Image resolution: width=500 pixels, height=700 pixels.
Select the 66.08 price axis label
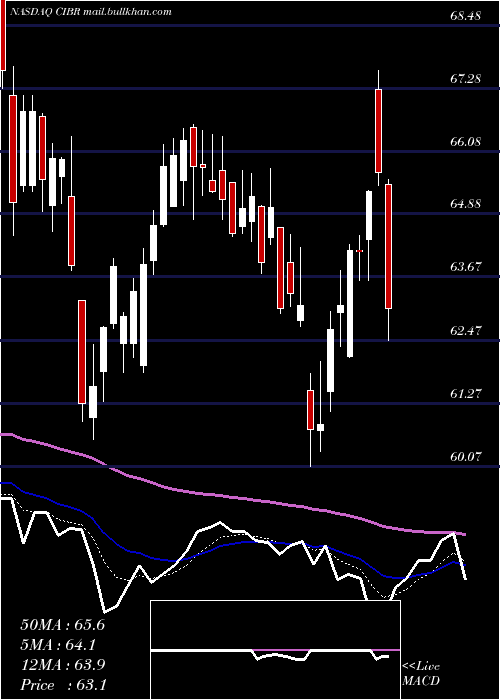click(465, 142)
